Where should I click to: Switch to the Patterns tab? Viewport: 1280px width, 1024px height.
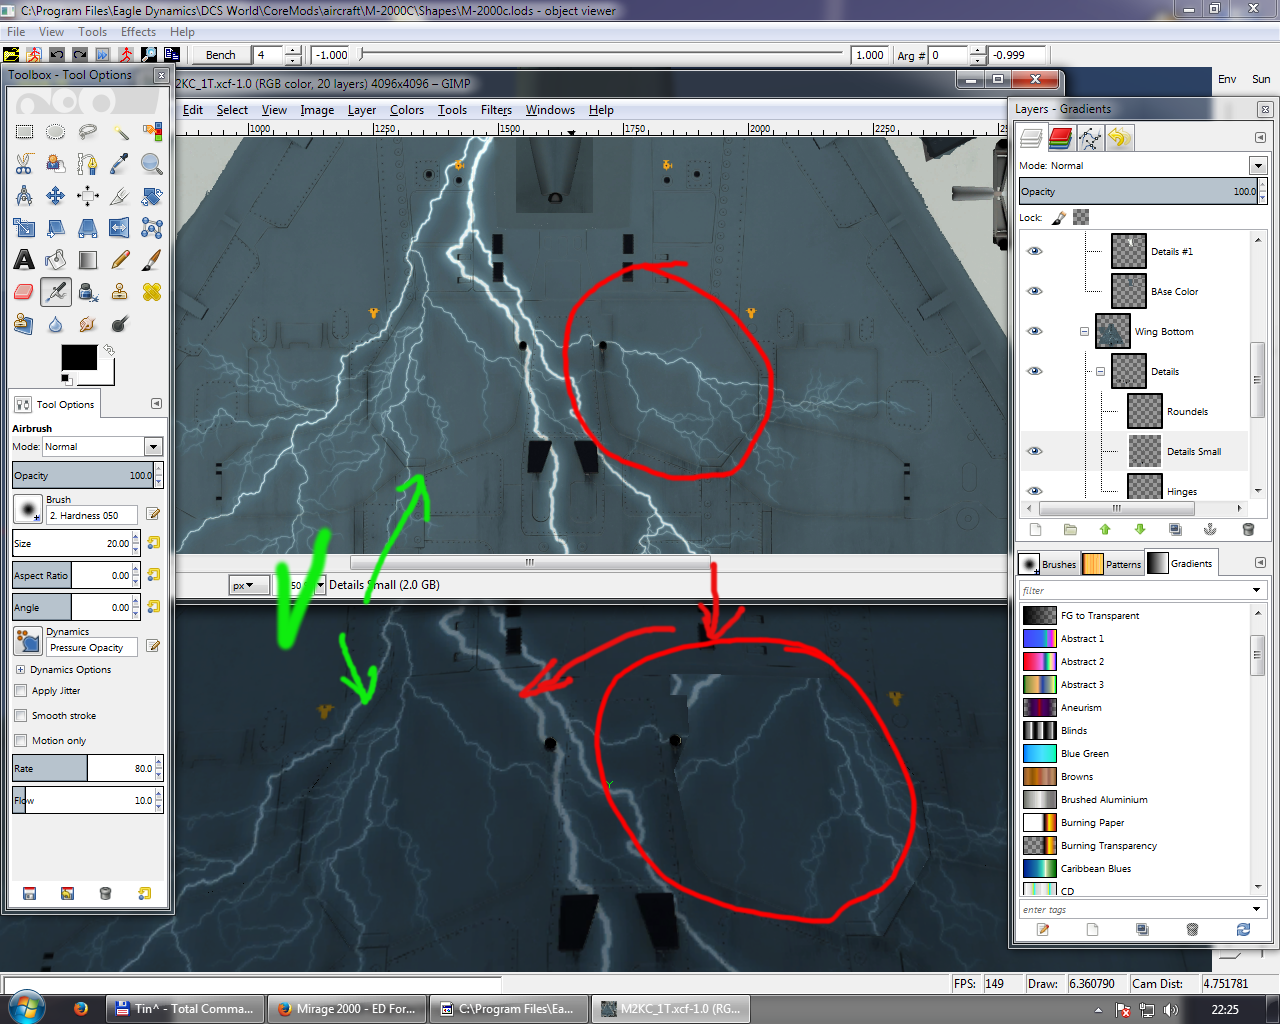pyautogui.click(x=1112, y=564)
